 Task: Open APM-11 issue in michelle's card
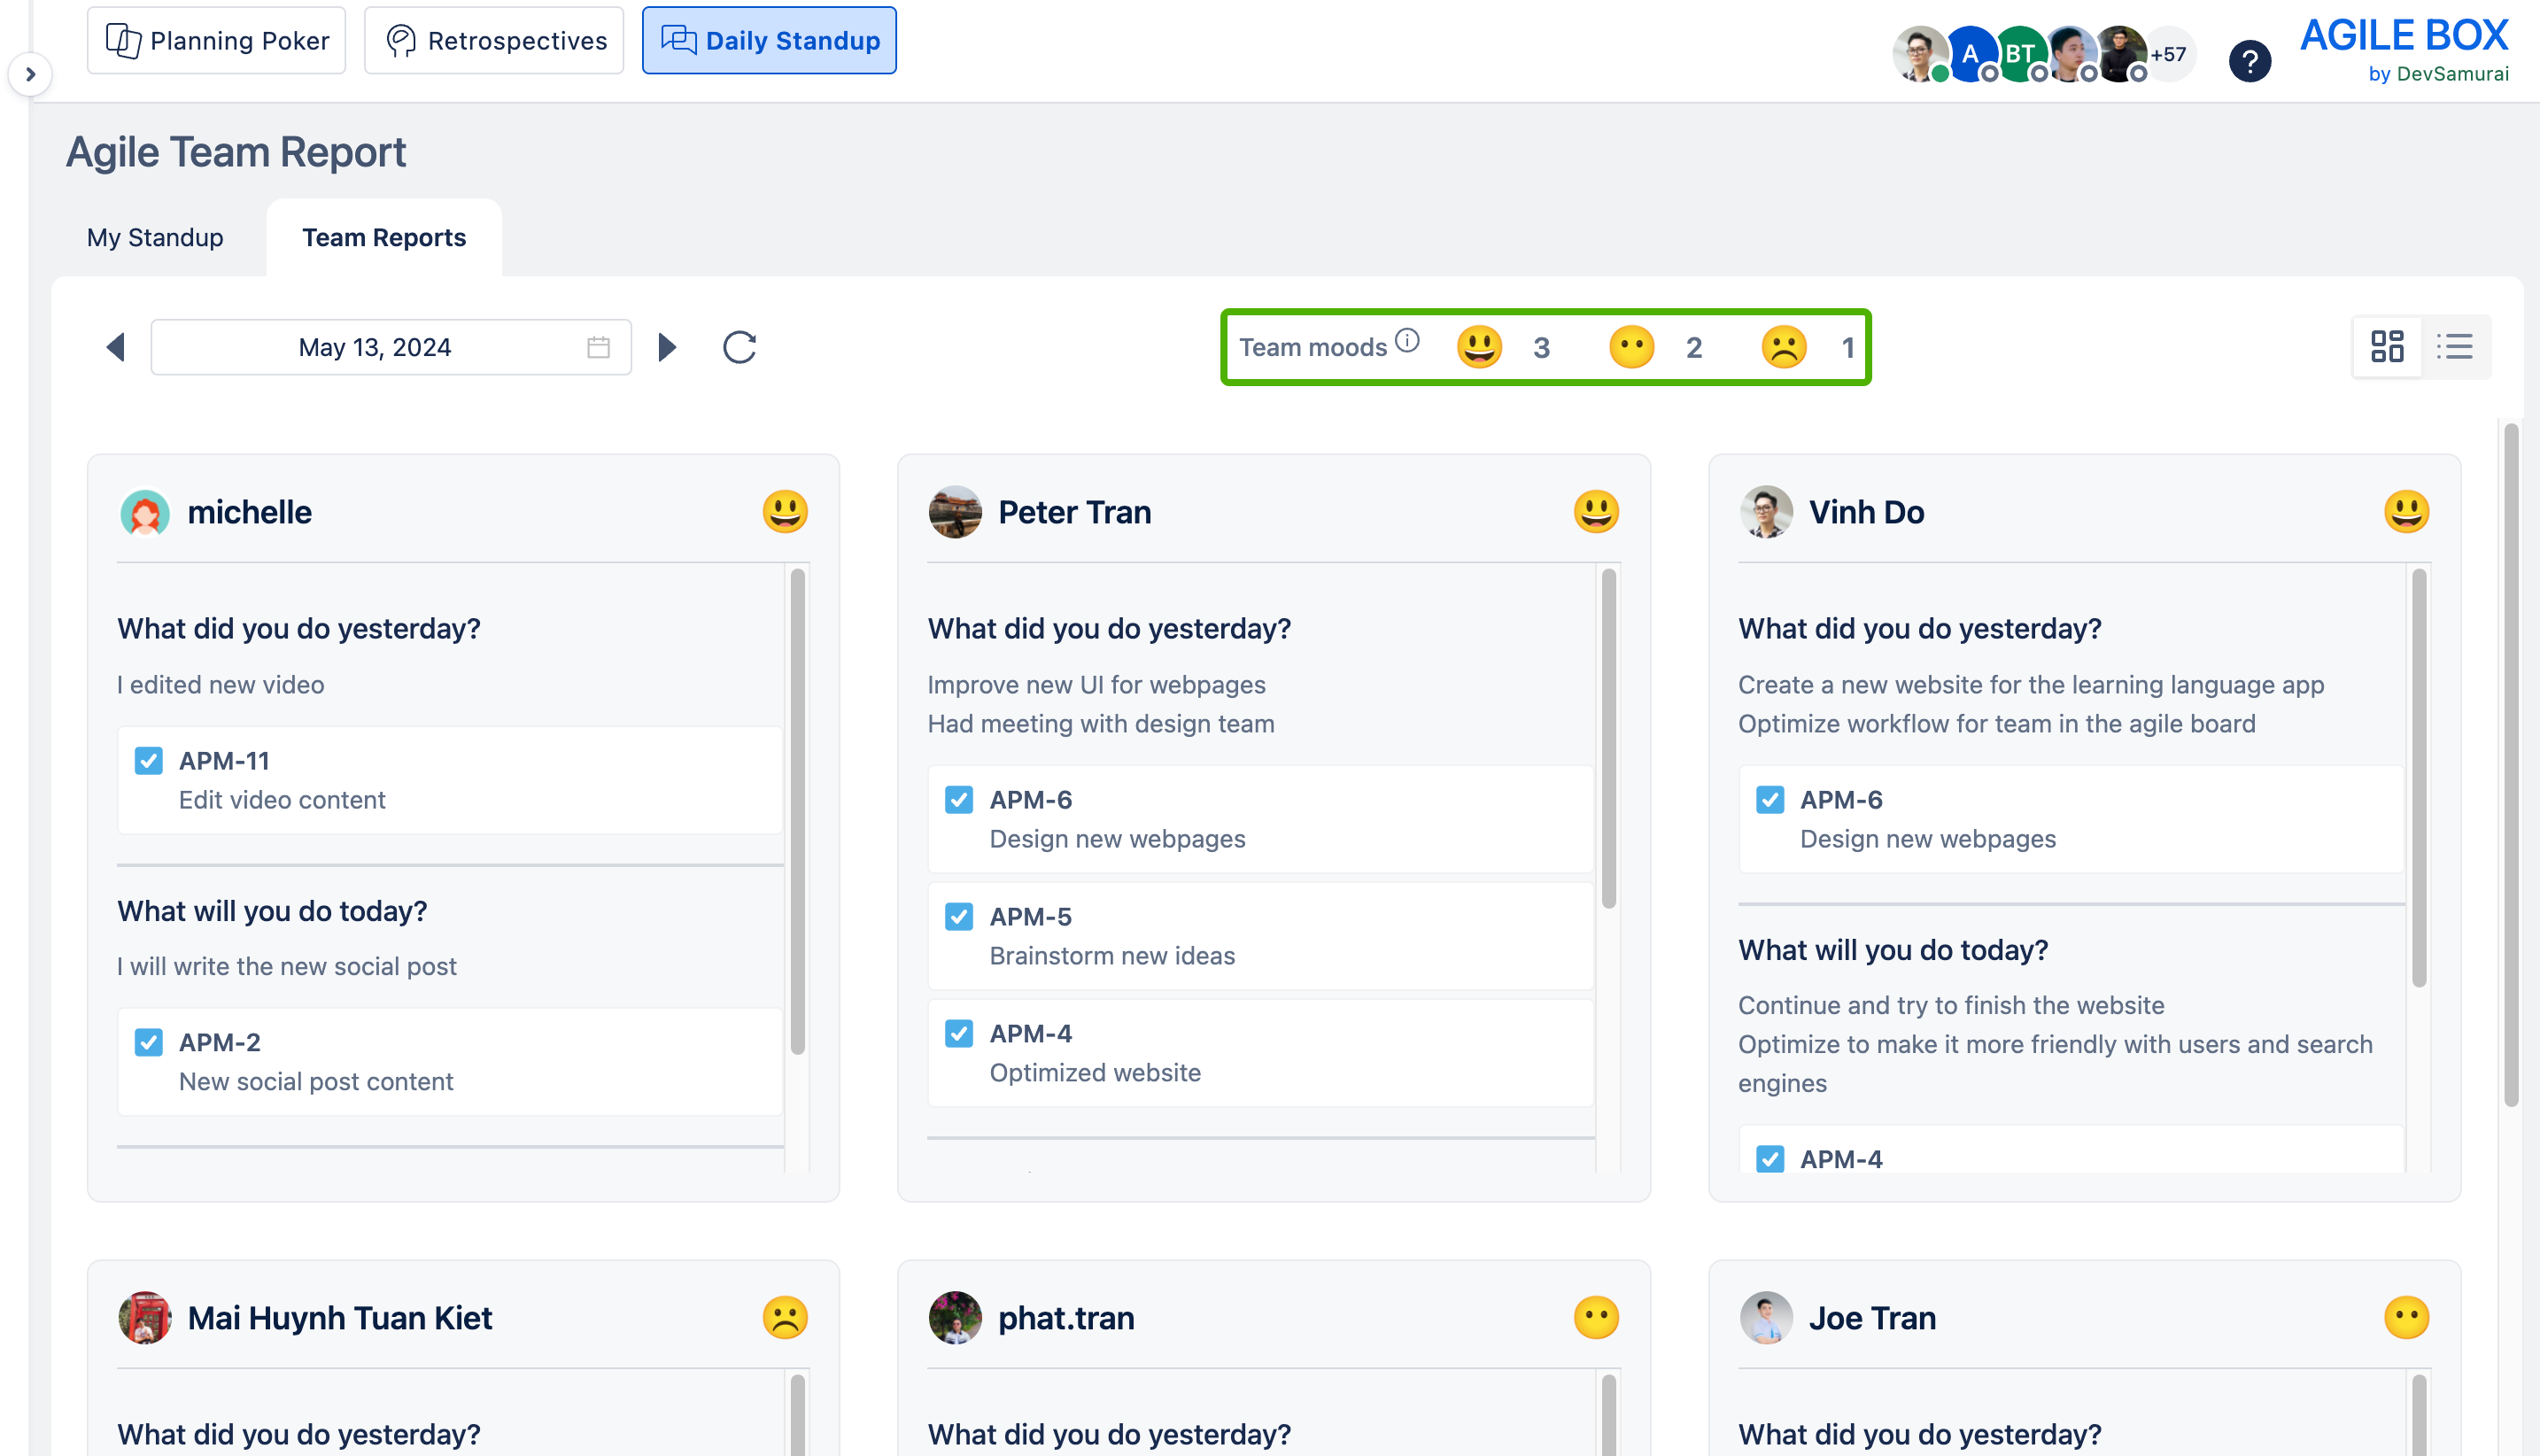(x=450, y=780)
